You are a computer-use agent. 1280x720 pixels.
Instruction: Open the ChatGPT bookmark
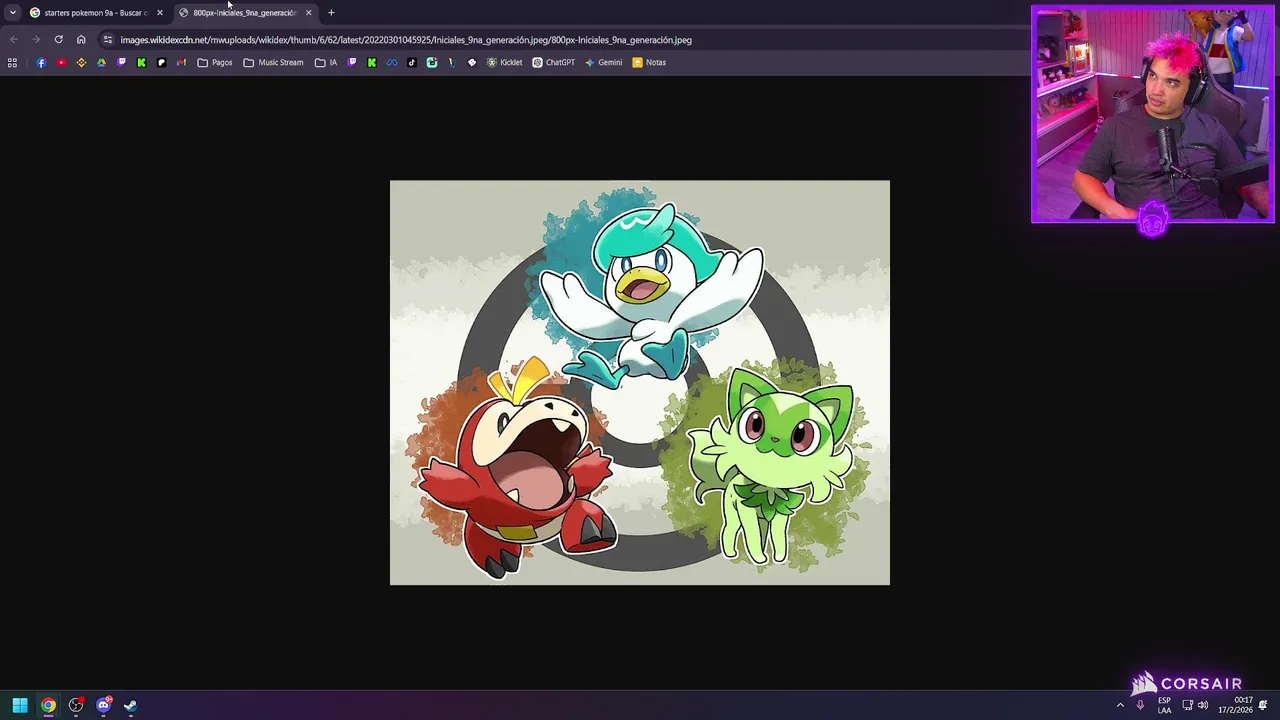pos(553,62)
